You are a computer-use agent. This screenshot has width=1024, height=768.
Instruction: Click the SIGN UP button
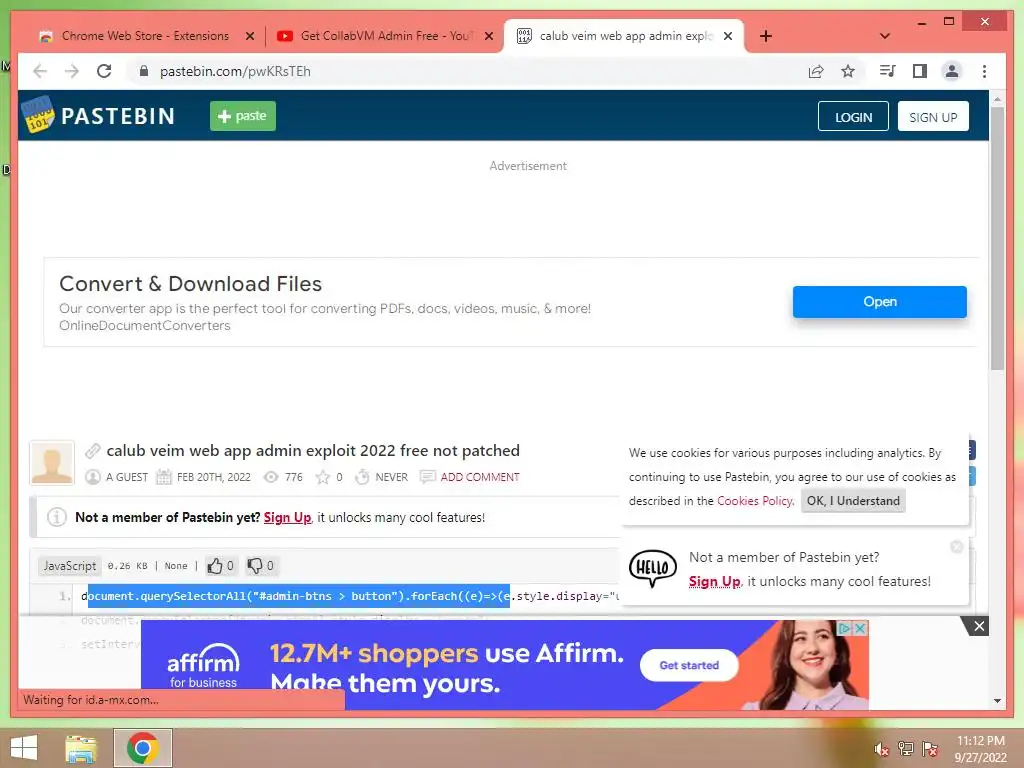pyautogui.click(x=933, y=116)
